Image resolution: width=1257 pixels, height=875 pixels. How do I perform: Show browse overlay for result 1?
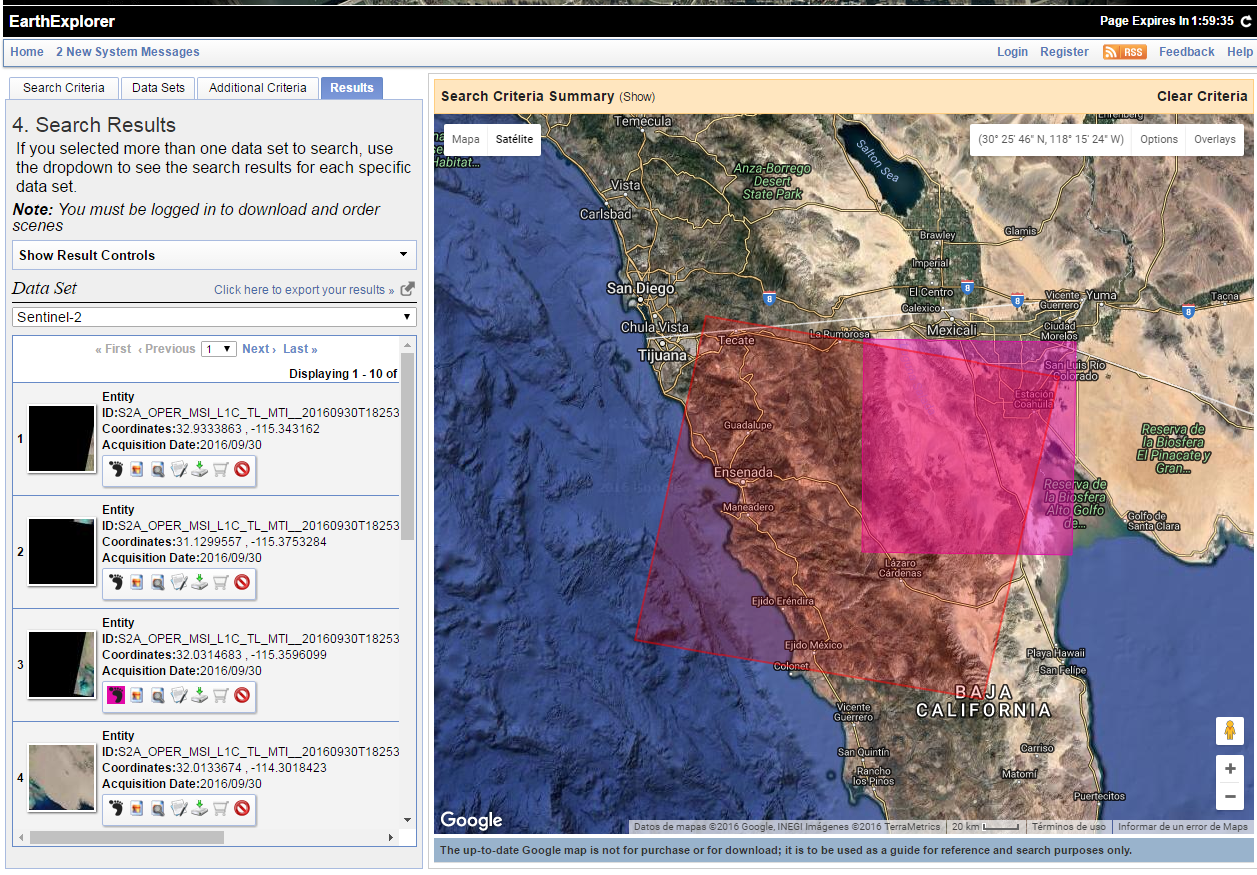137,469
